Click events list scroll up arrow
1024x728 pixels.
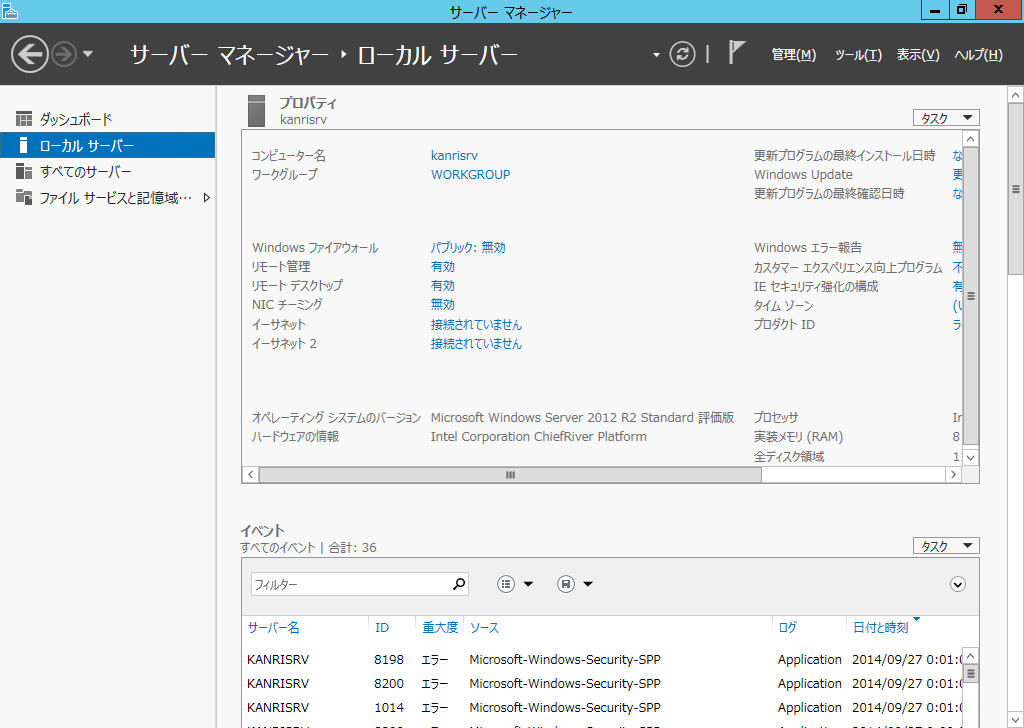point(970,656)
